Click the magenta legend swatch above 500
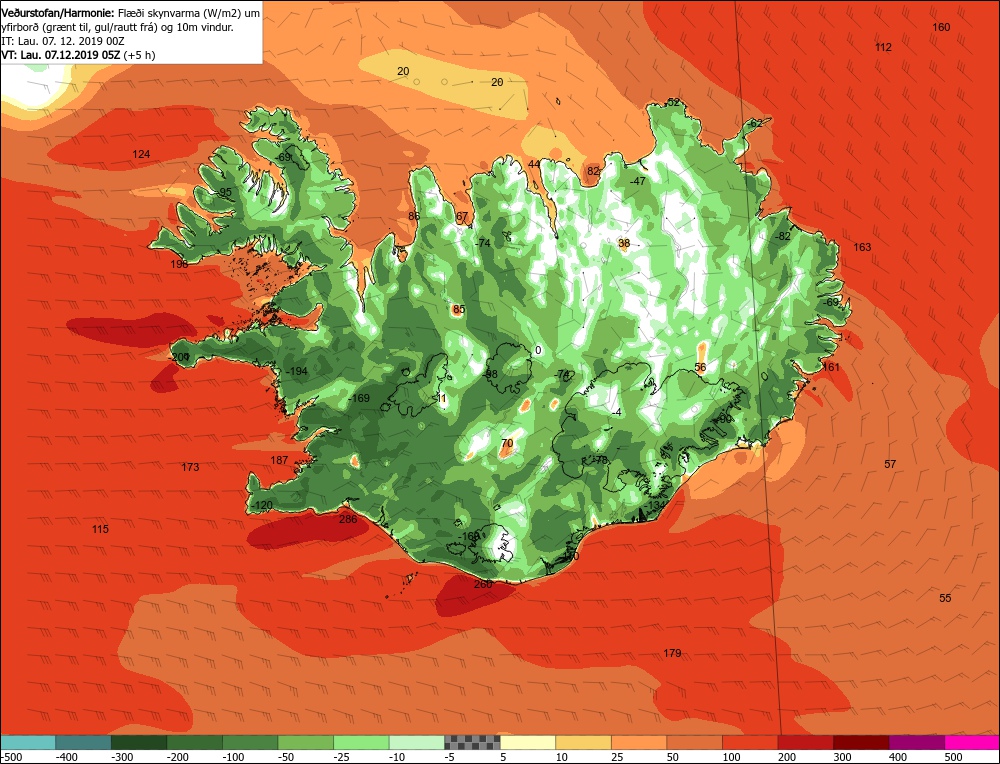 click(973, 742)
